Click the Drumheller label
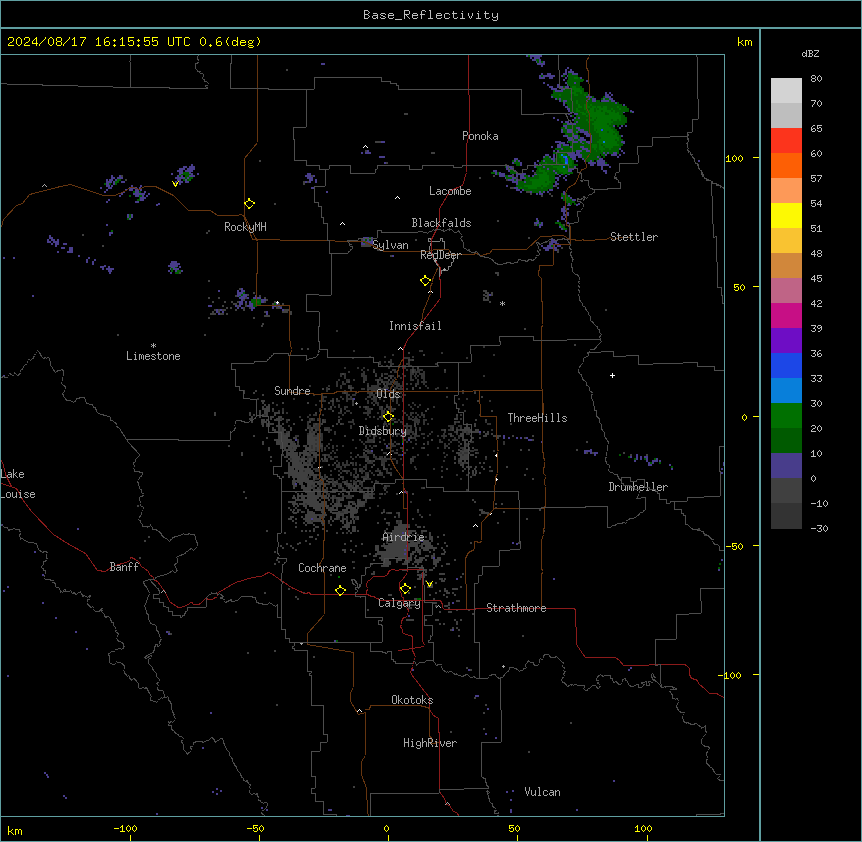Viewport: 862px width, 842px height. (x=638, y=487)
